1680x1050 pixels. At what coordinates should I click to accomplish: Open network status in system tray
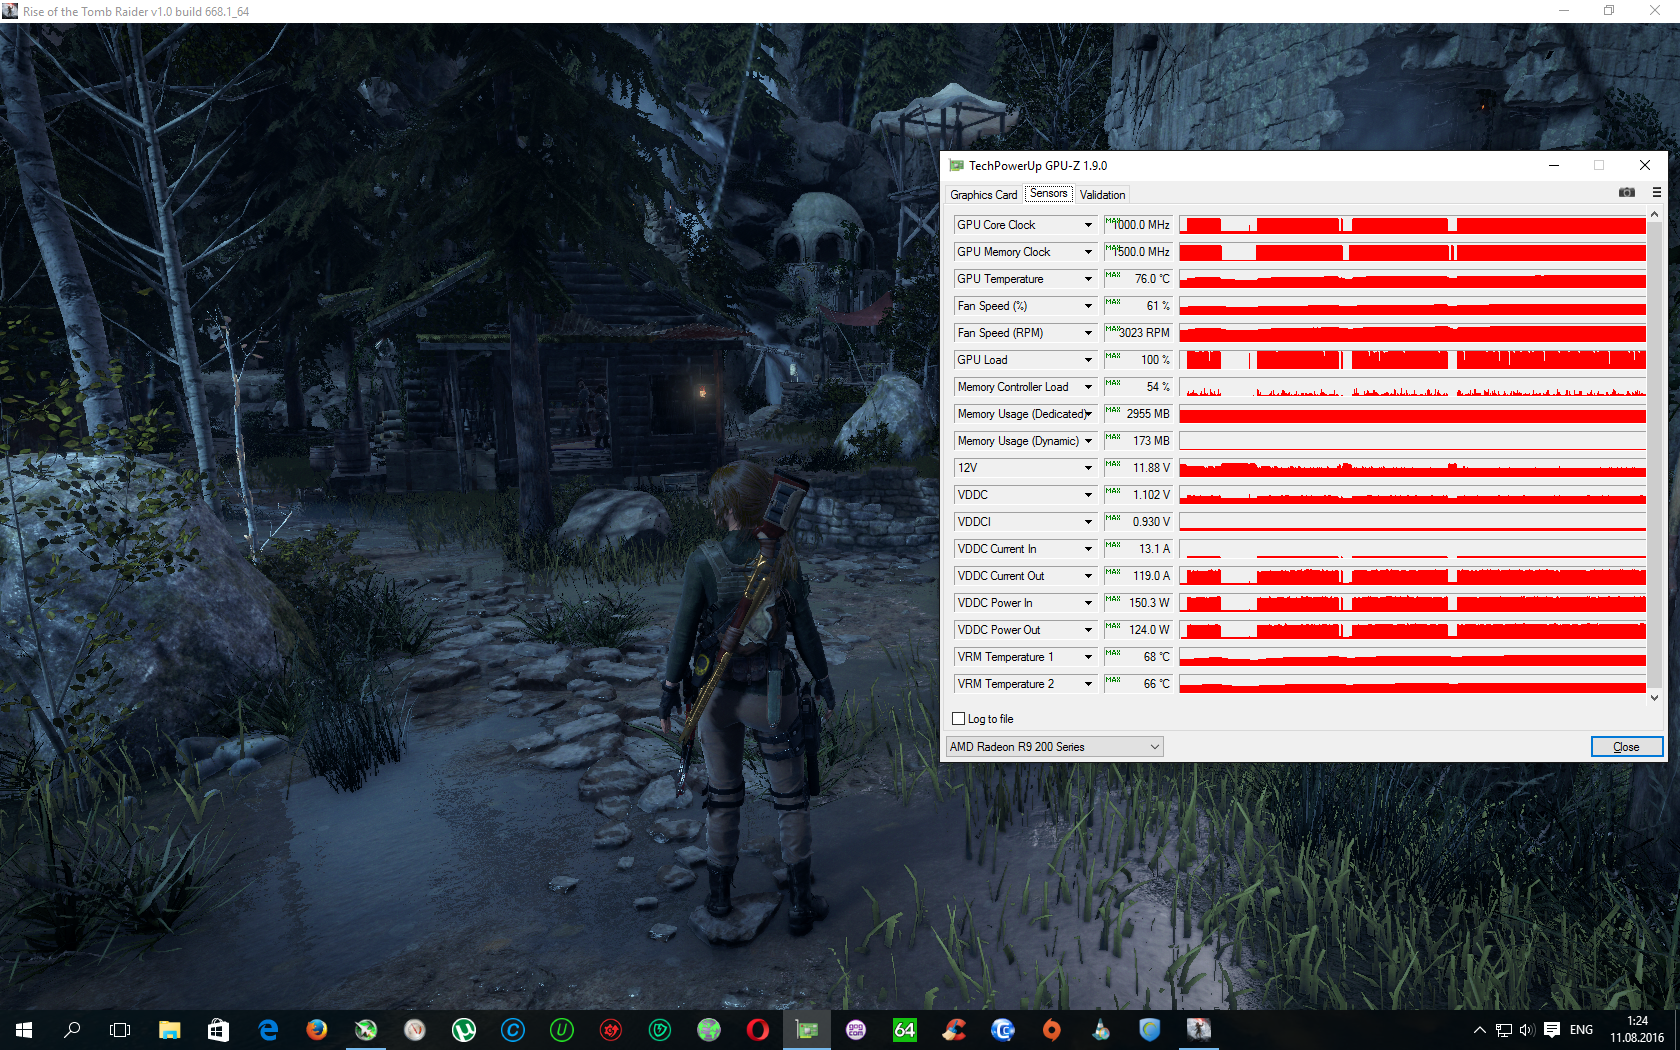pos(1504,1030)
